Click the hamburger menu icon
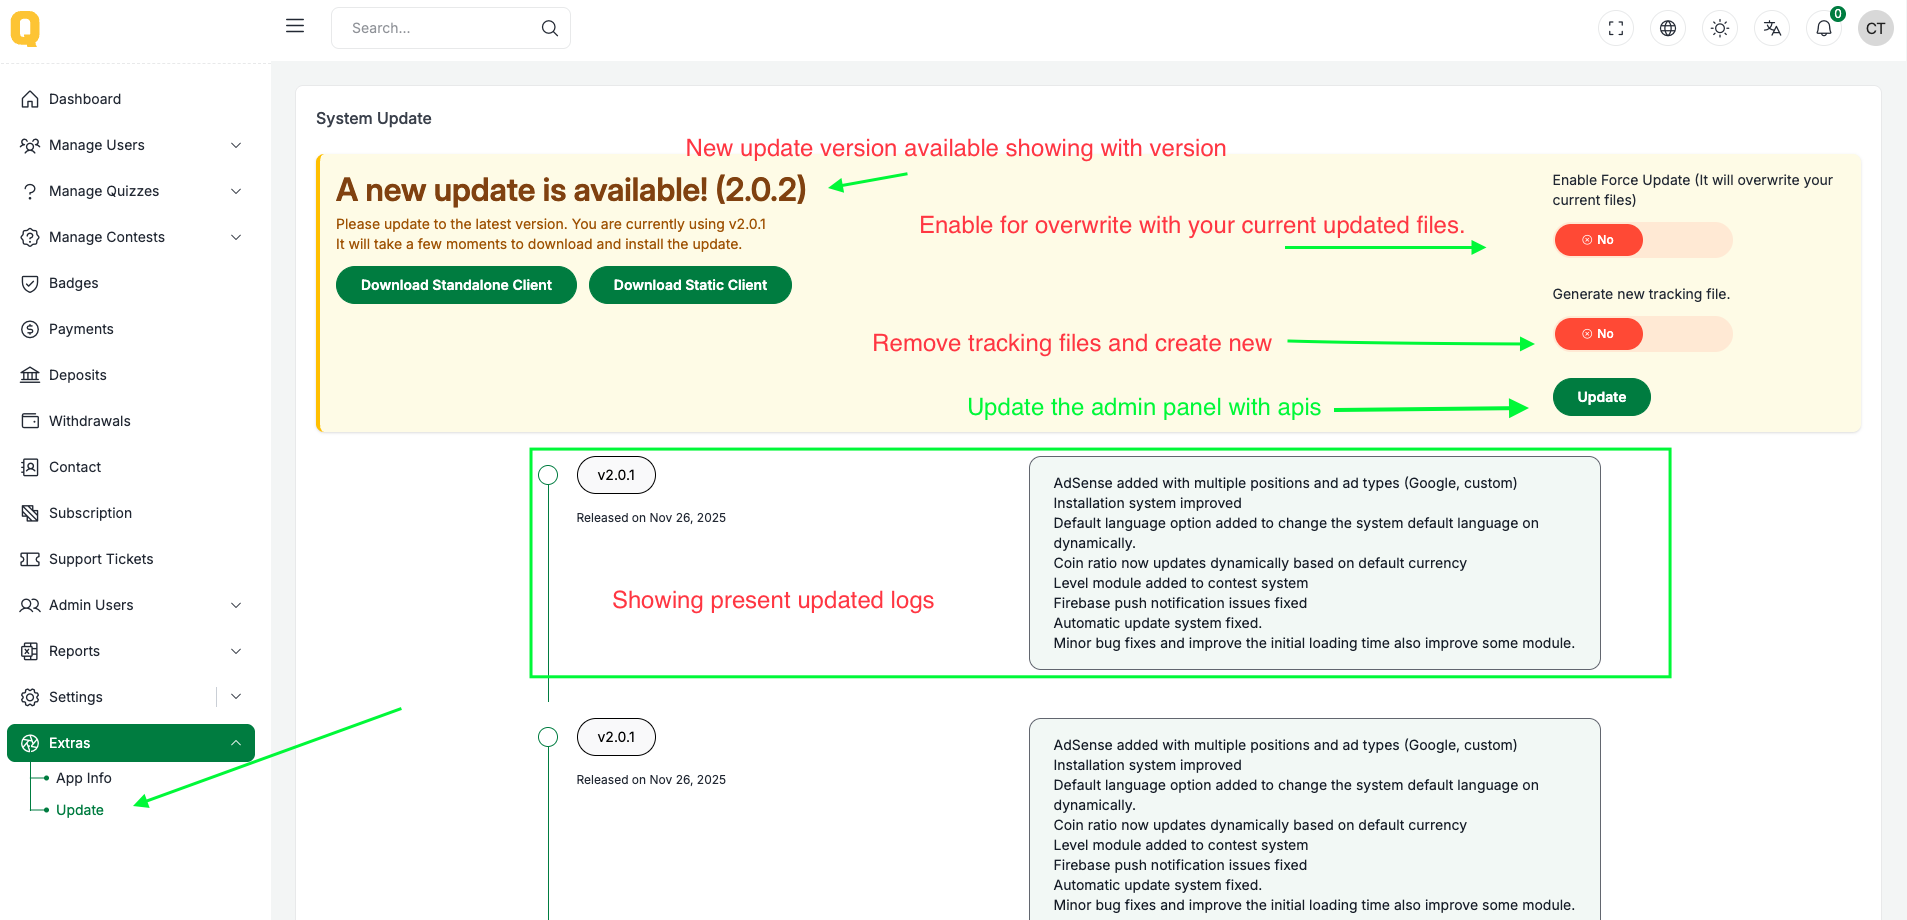This screenshot has height=920, width=1907. (x=294, y=26)
